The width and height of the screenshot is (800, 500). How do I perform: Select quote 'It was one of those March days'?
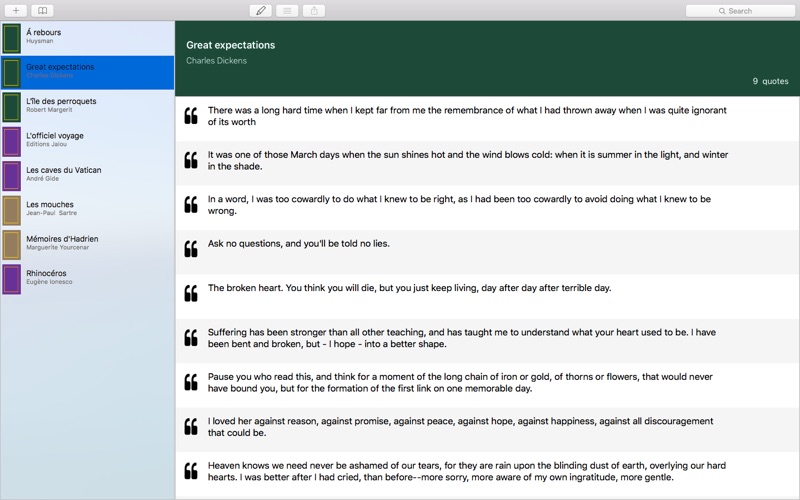468,160
